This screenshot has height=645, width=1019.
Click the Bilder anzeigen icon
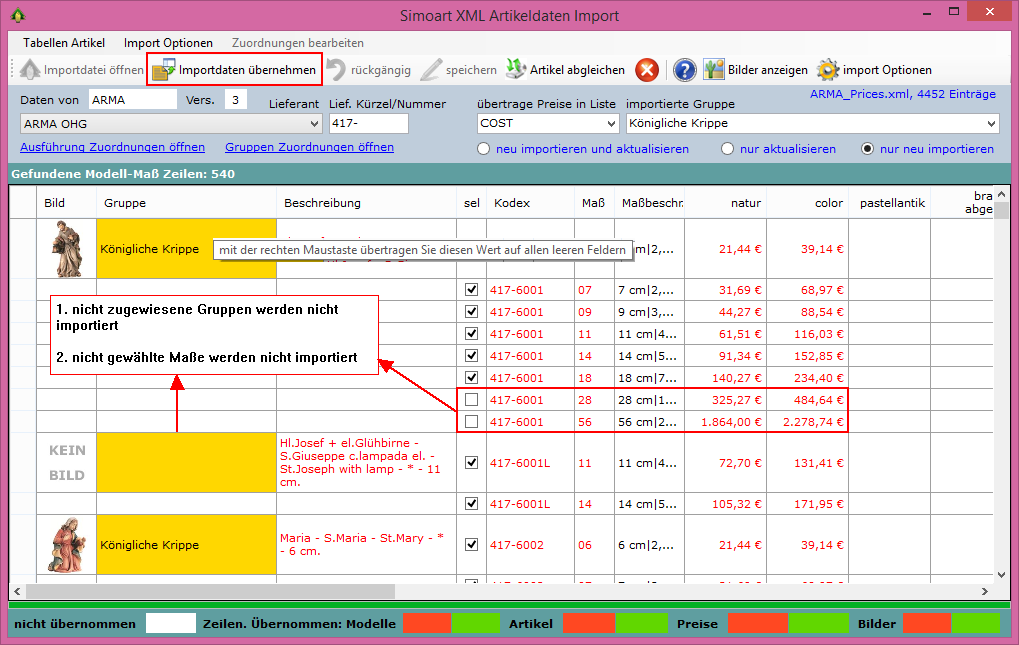click(x=713, y=70)
